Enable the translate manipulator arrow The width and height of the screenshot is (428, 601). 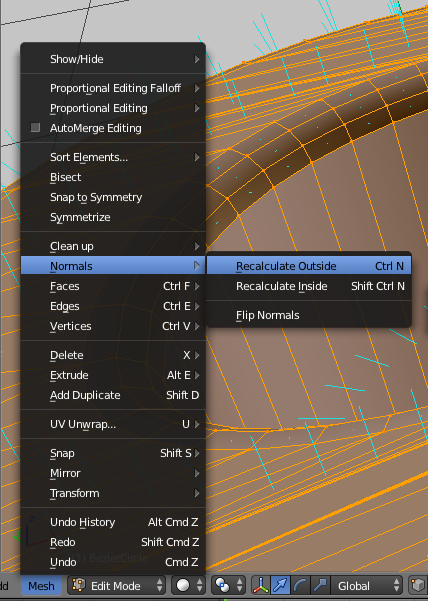(x=280, y=585)
